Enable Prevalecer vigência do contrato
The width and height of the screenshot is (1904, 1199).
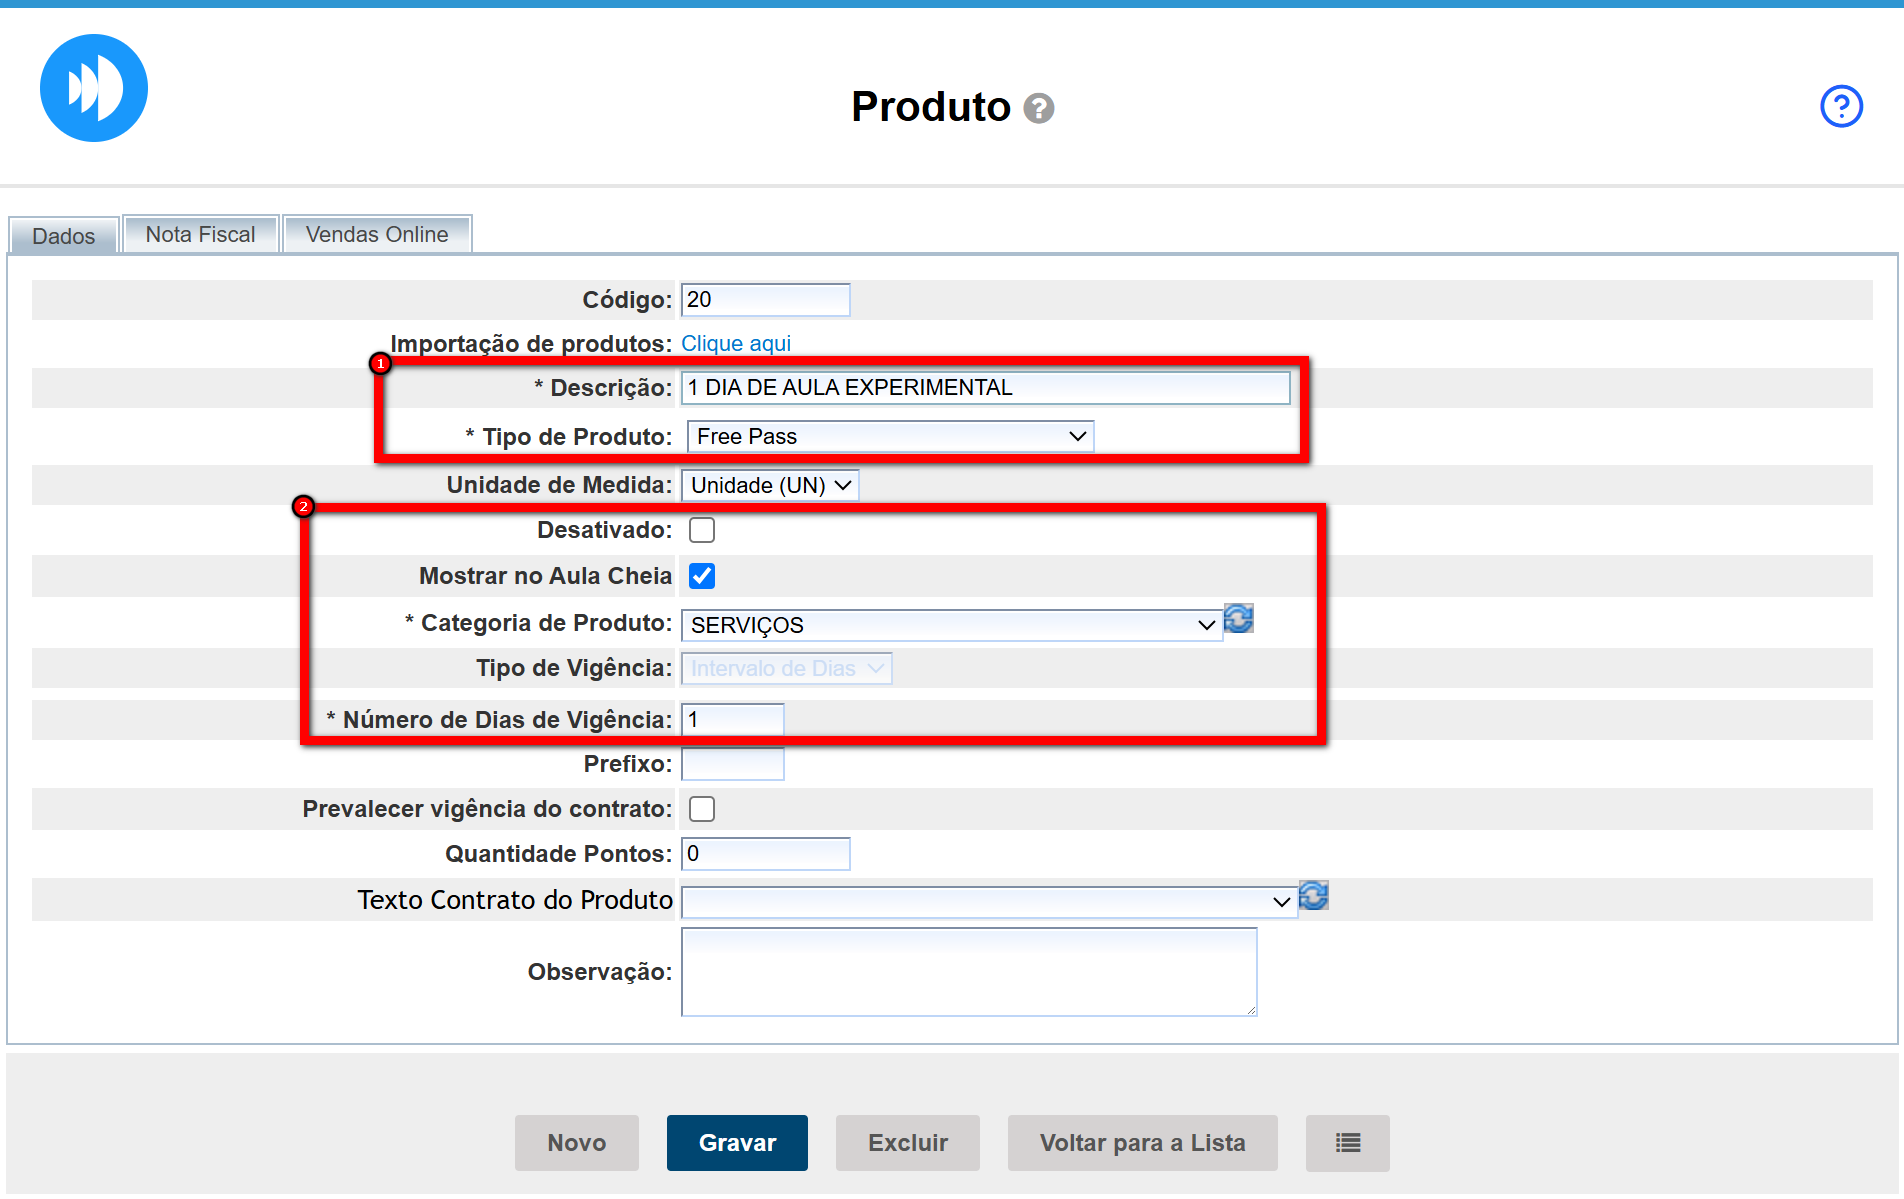(702, 809)
